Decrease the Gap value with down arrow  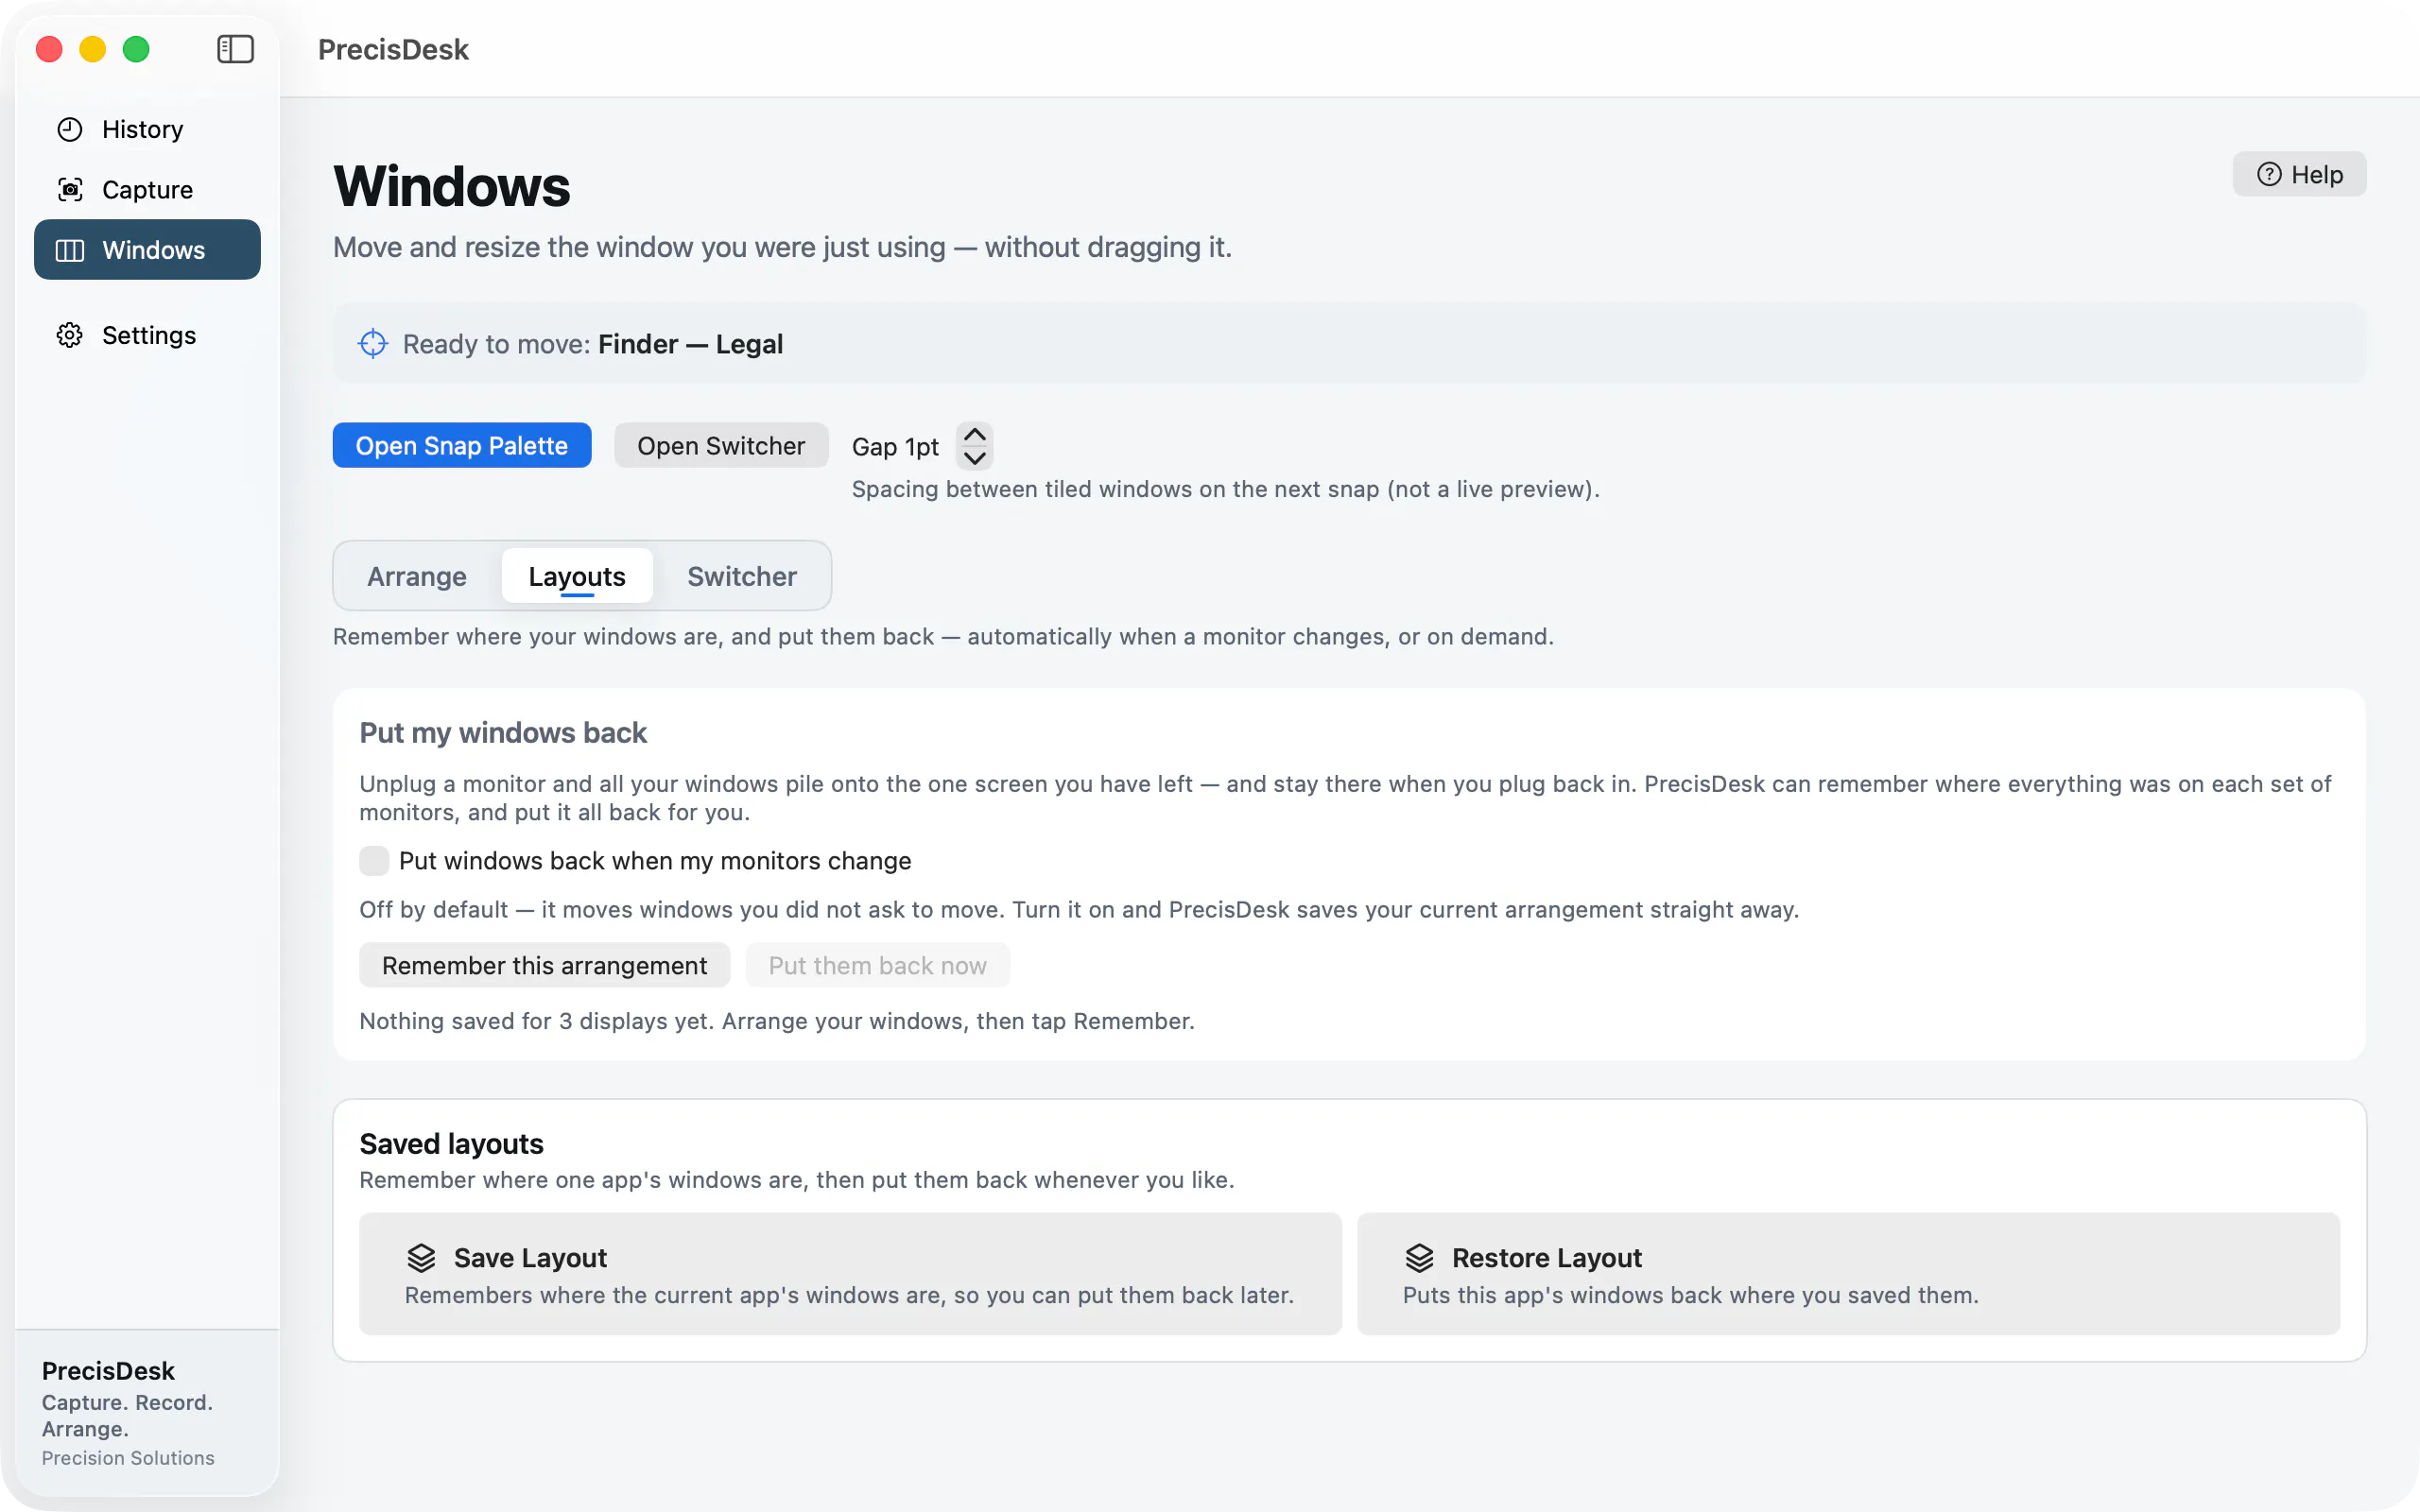tap(974, 458)
